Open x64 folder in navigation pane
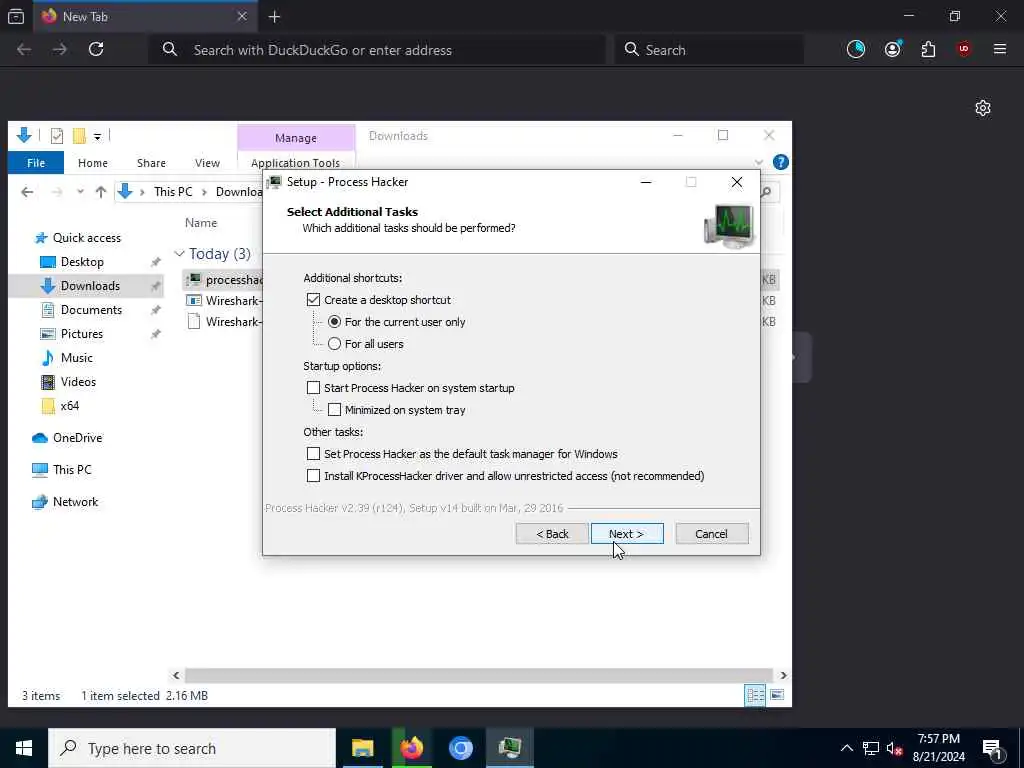This screenshot has width=1024, height=768. (x=69, y=406)
